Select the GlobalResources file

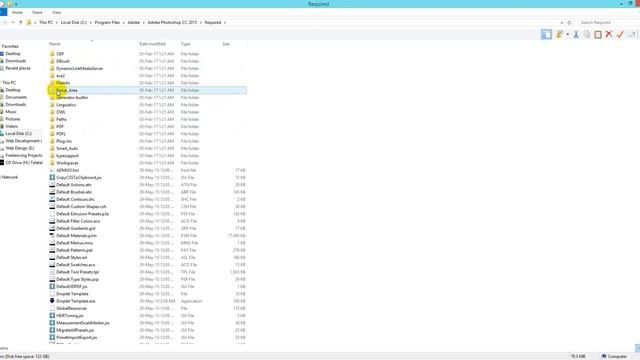coord(71,308)
